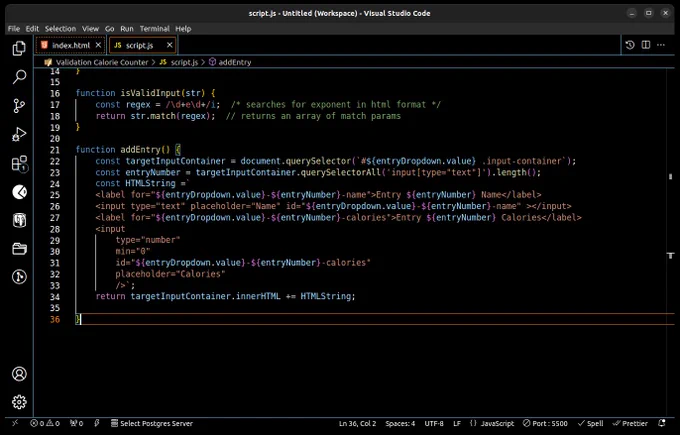Click addEntry function name on line 21
This screenshot has height=435, width=680.
(x=140, y=150)
